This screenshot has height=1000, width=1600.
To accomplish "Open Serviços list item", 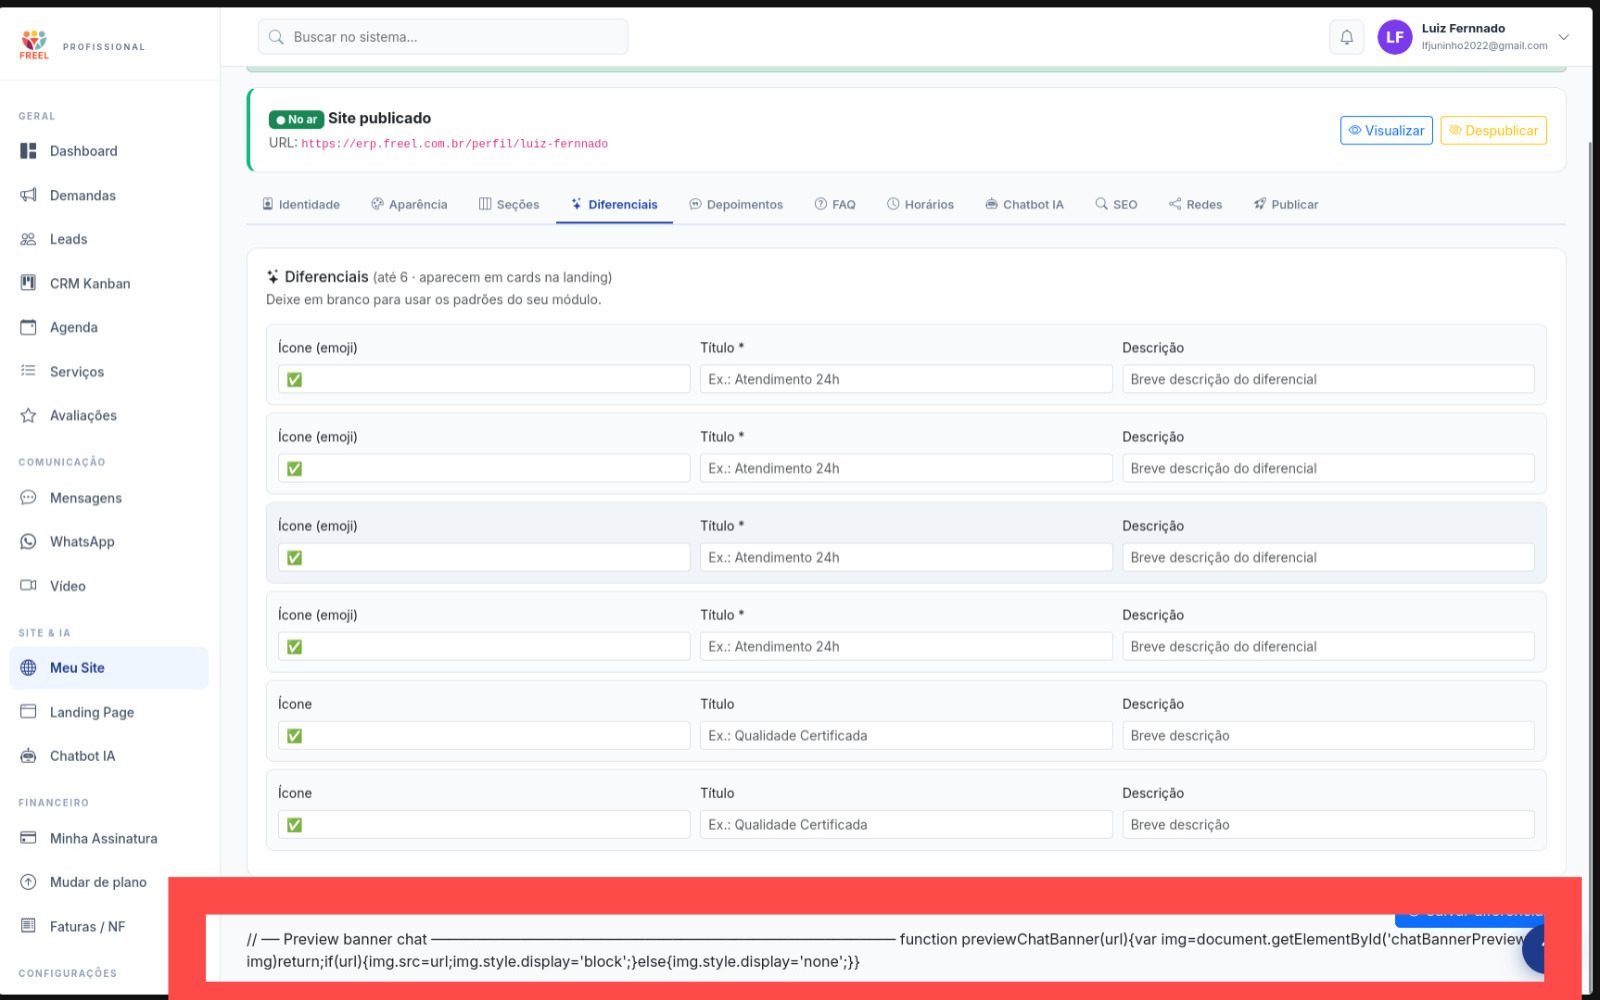I will [76, 371].
